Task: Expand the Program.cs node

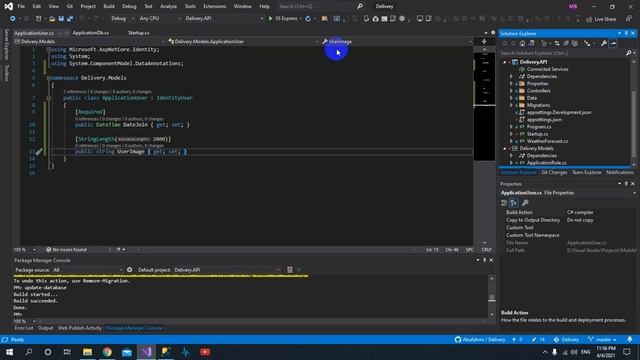Action: pyautogui.click(x=511, y=127)
